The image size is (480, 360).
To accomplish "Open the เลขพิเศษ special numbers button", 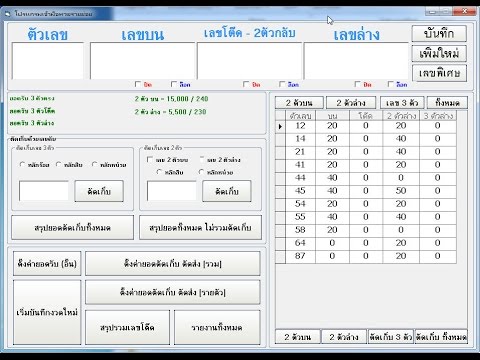I will pos(439,73).
